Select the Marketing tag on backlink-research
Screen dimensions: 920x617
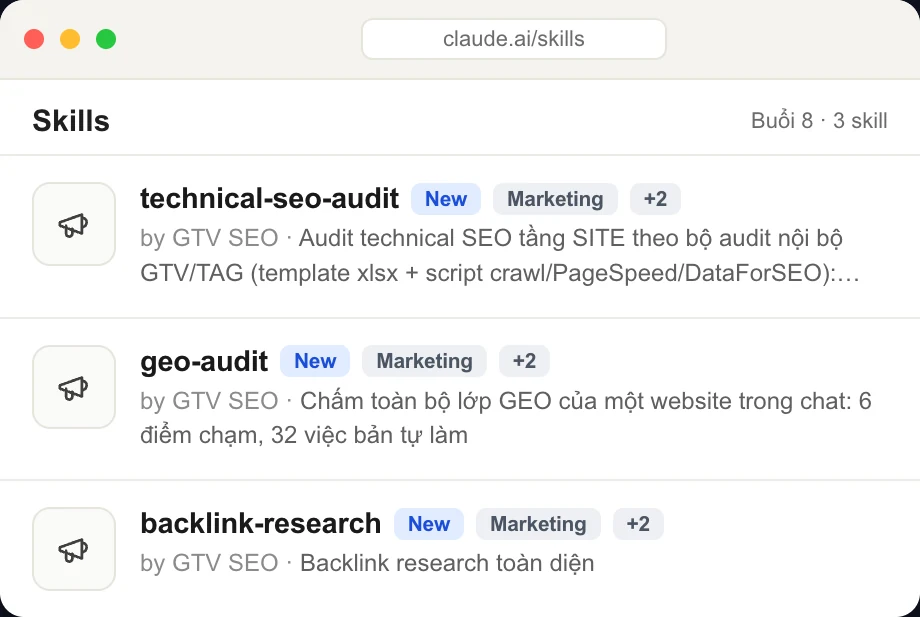tap(538, 524)
